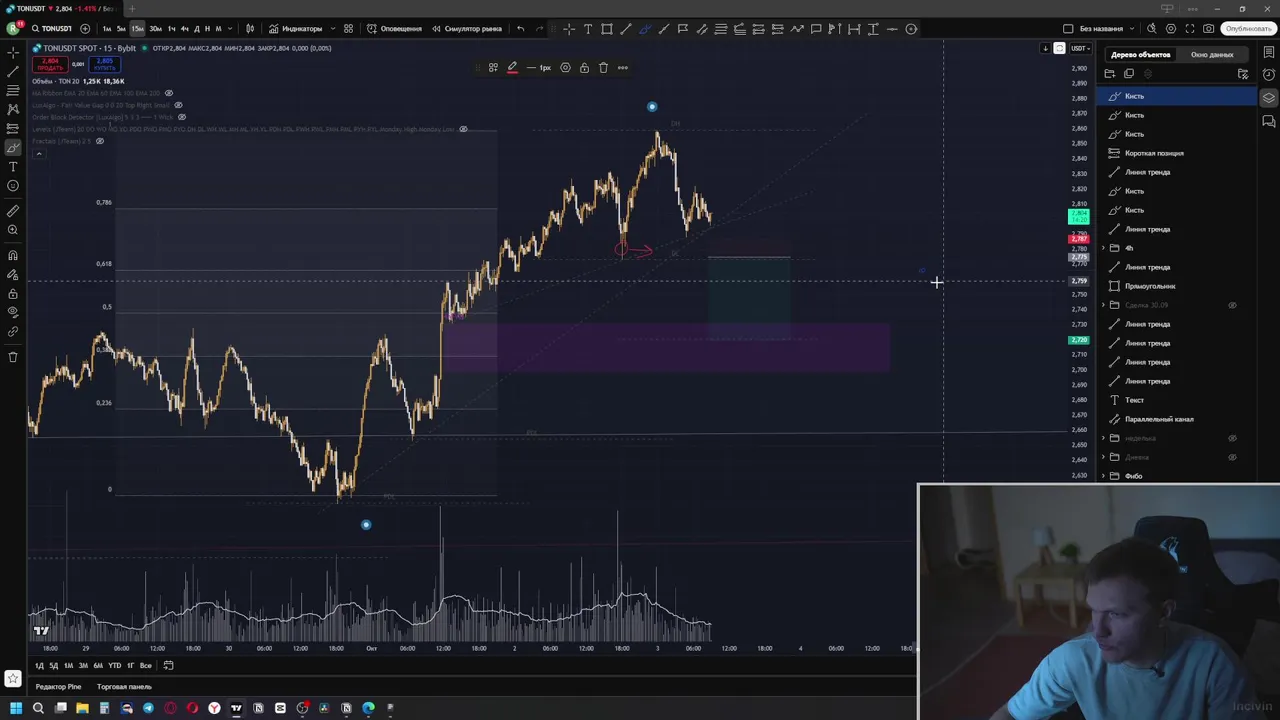Collapse the indicator legend chevron

coord(39,153)
